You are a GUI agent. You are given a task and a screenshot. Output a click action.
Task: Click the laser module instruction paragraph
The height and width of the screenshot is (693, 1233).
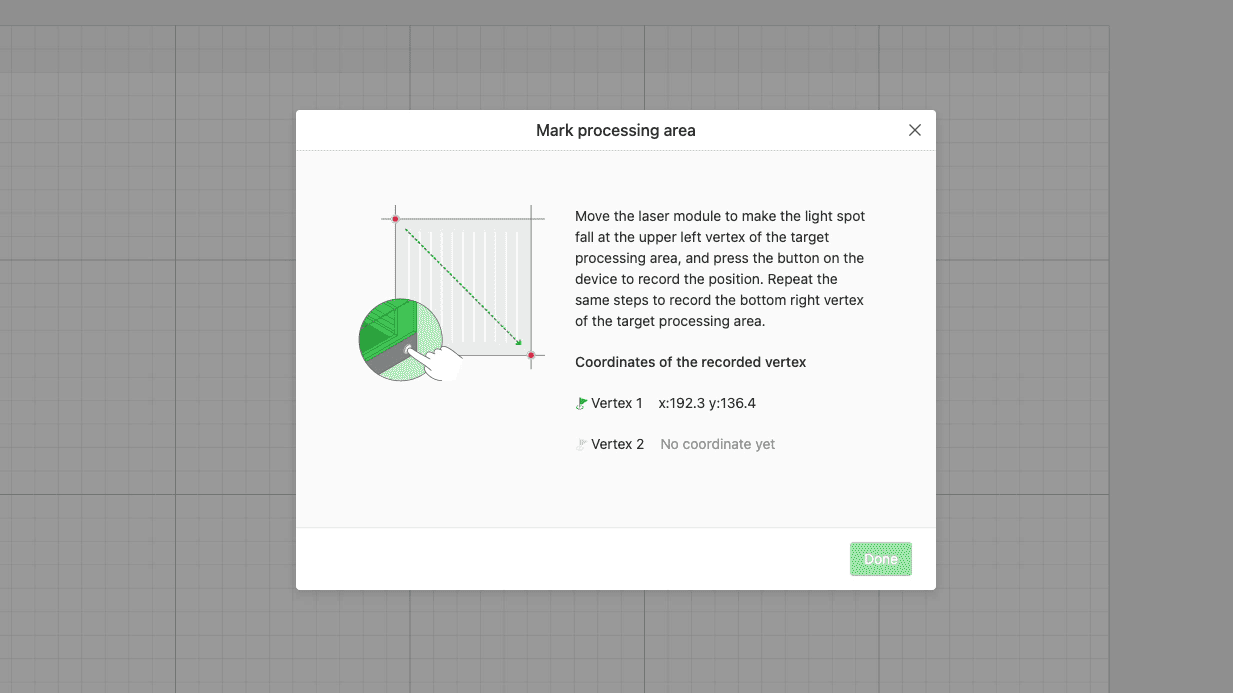click(x=720, y=269)
